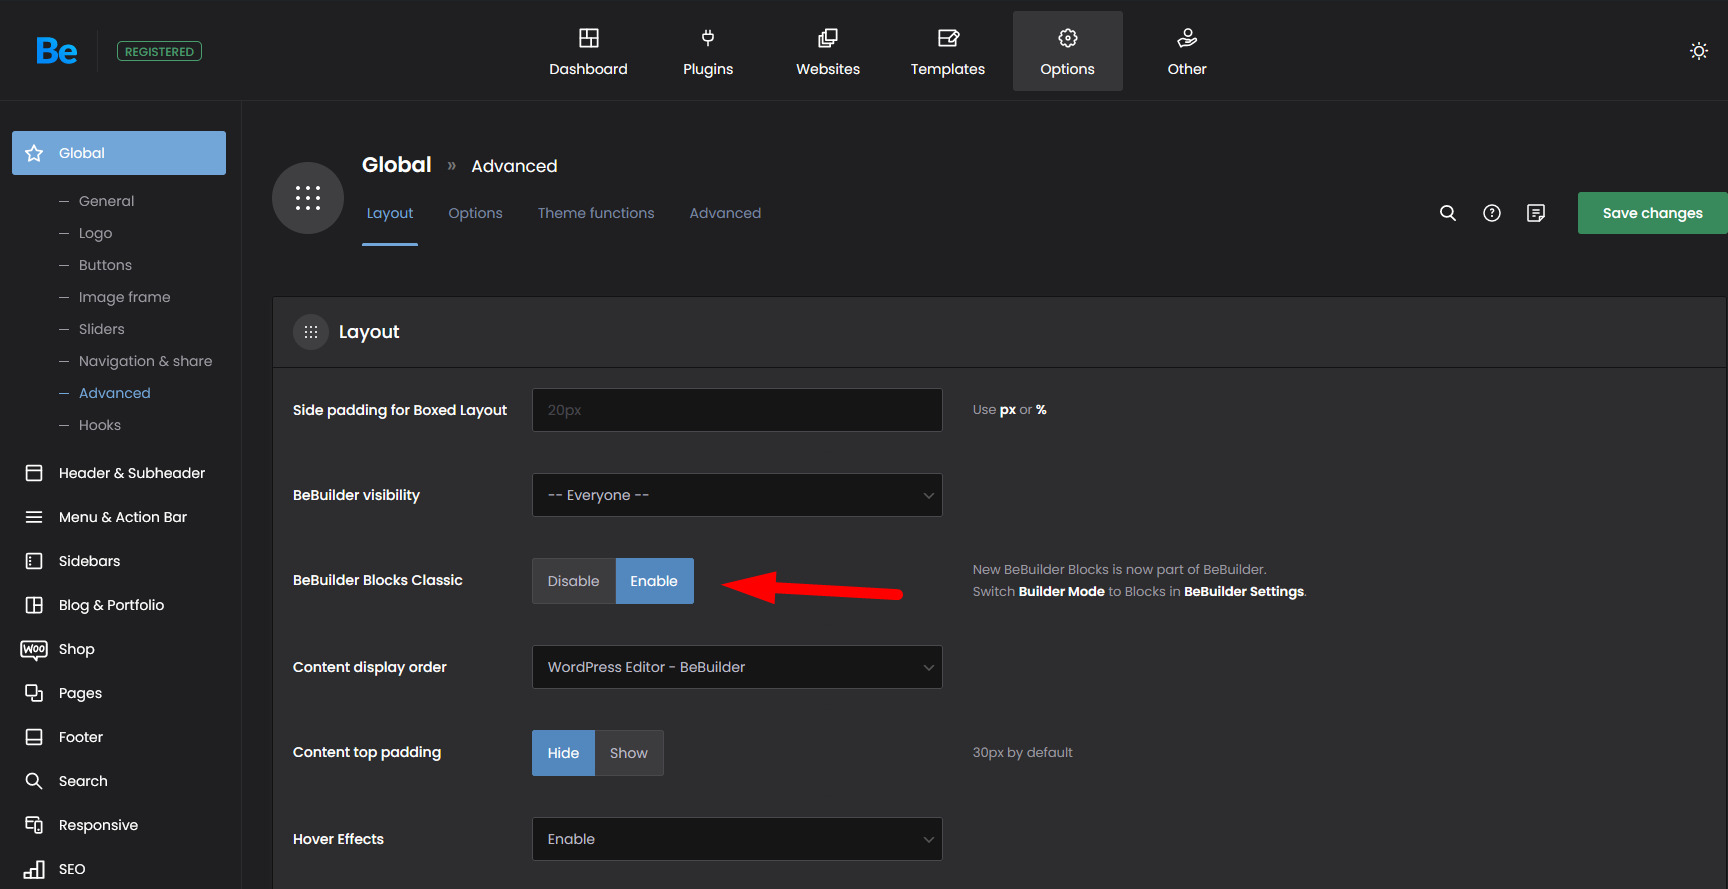
Task: Click the Global breadcrumb heading
Action: coord(397,165)
